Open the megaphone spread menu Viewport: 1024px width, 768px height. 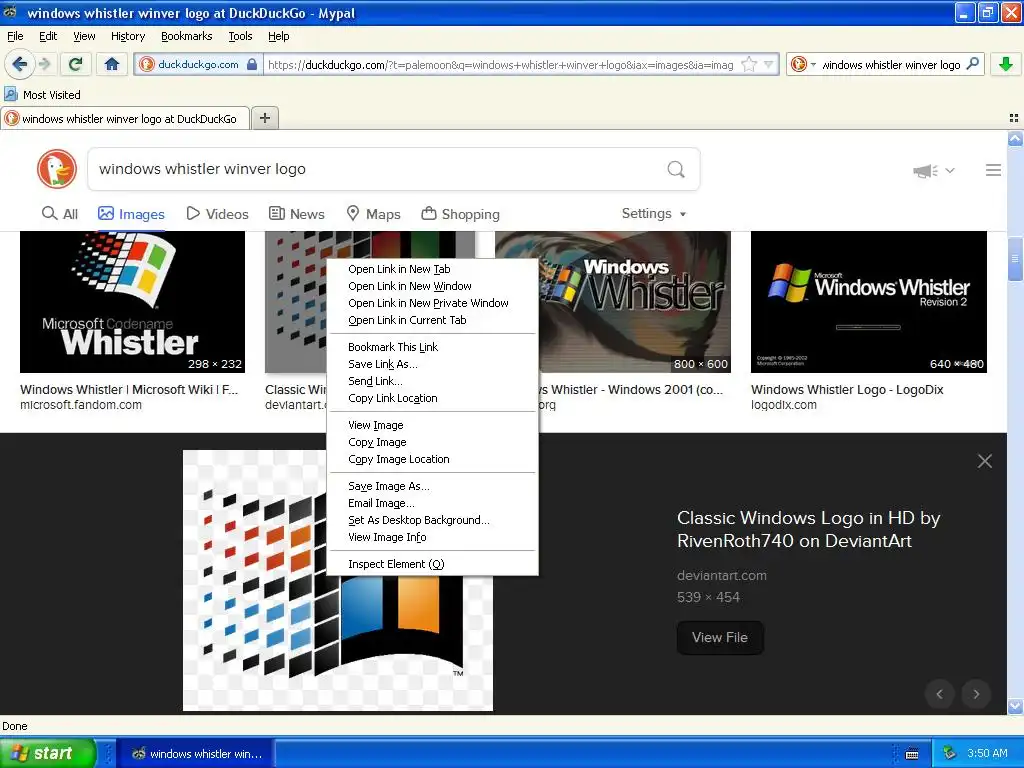(x=934, y=170)
